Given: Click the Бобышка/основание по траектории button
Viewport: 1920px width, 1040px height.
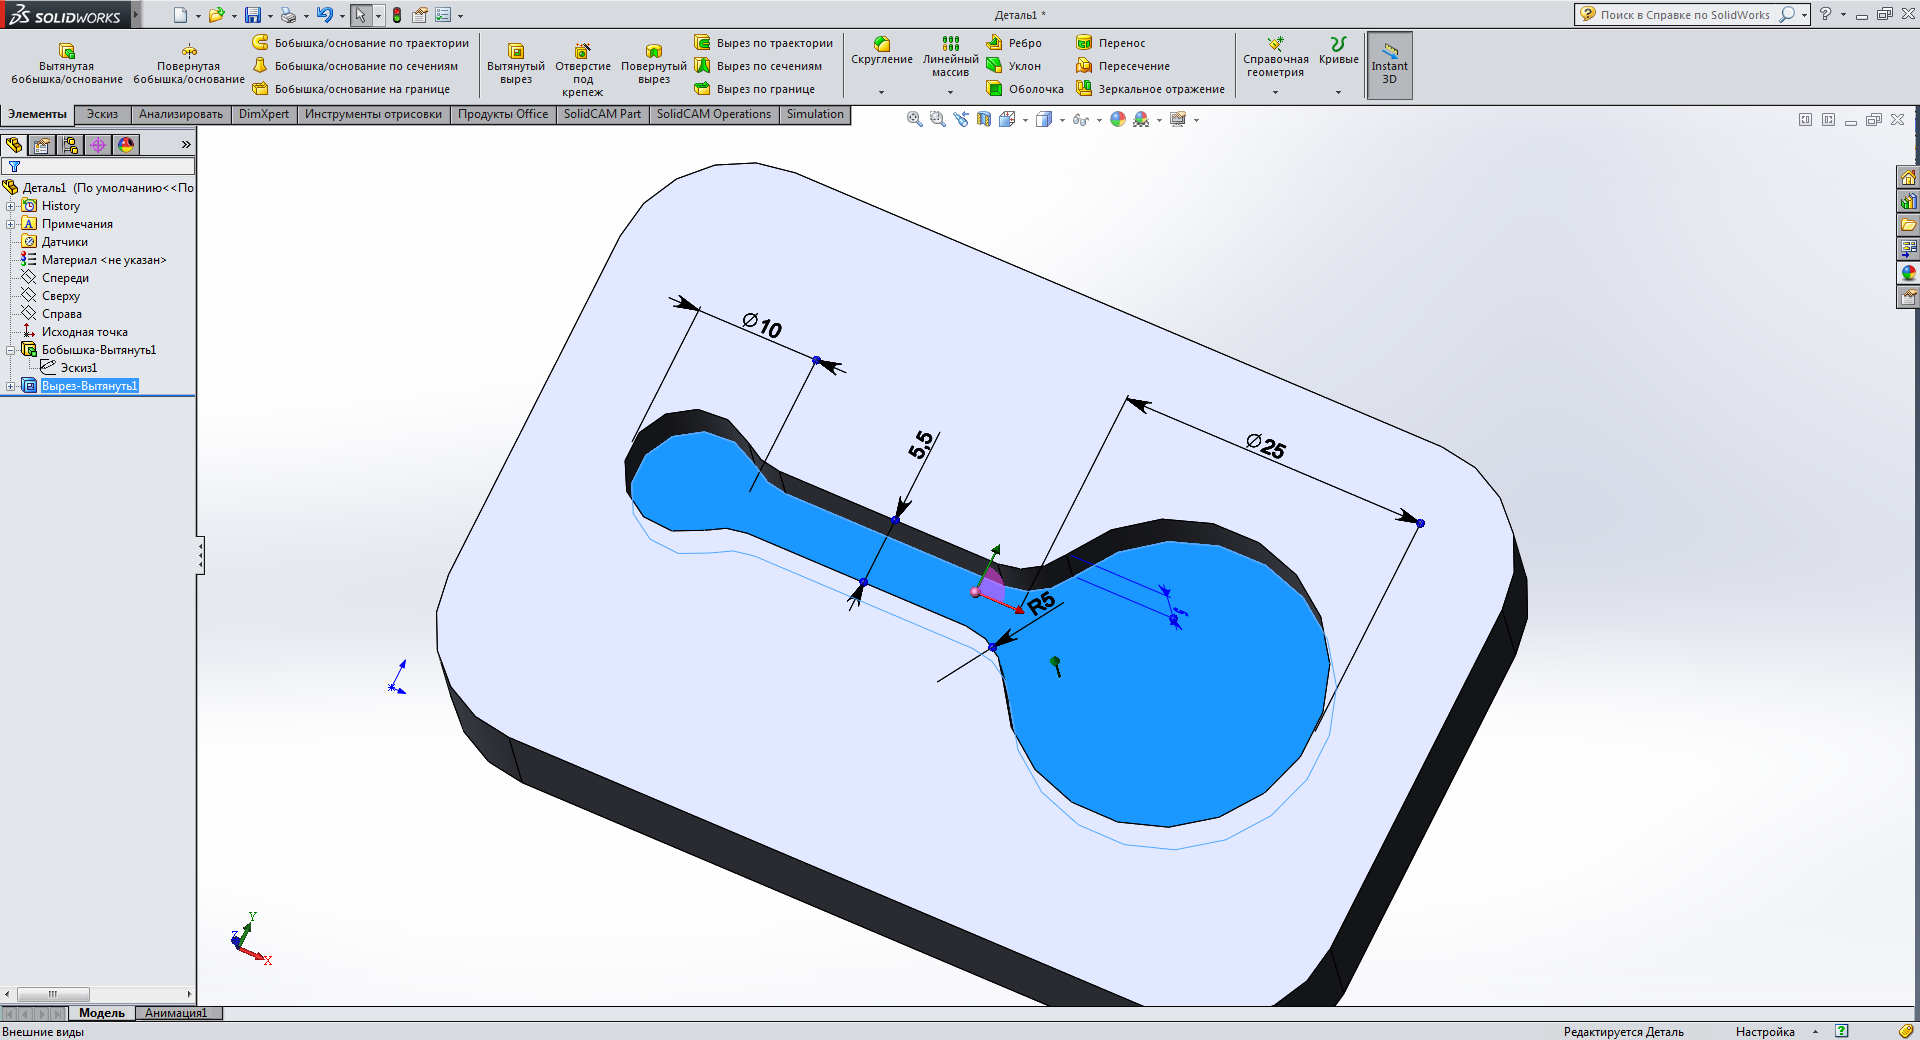Looking at the screenshot, I should tap(360, 43).
